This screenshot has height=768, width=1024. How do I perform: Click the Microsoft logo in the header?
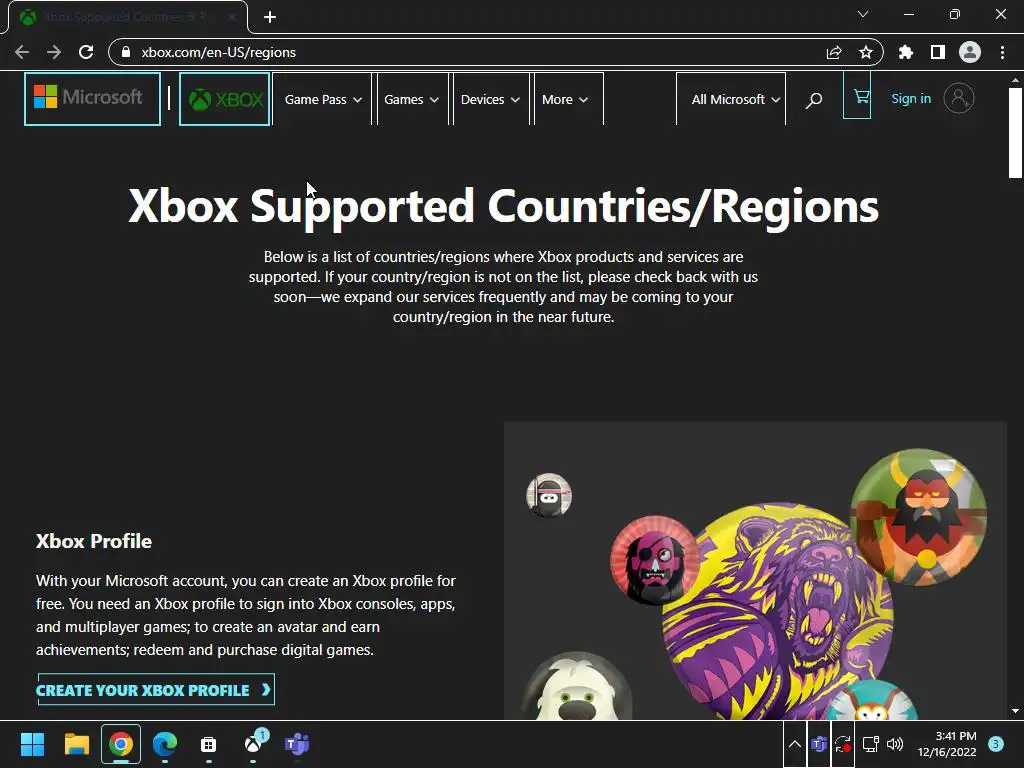click(92, 99)
